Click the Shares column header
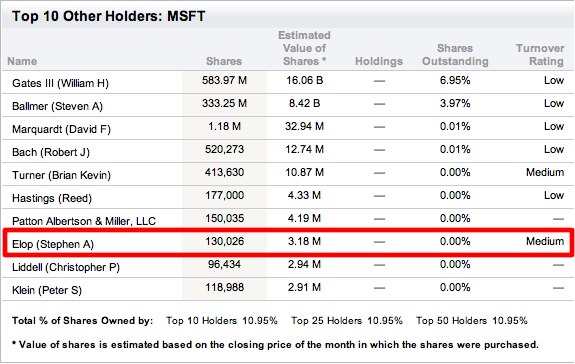Viewport: 575px width, 364px height. coord(224,61)
